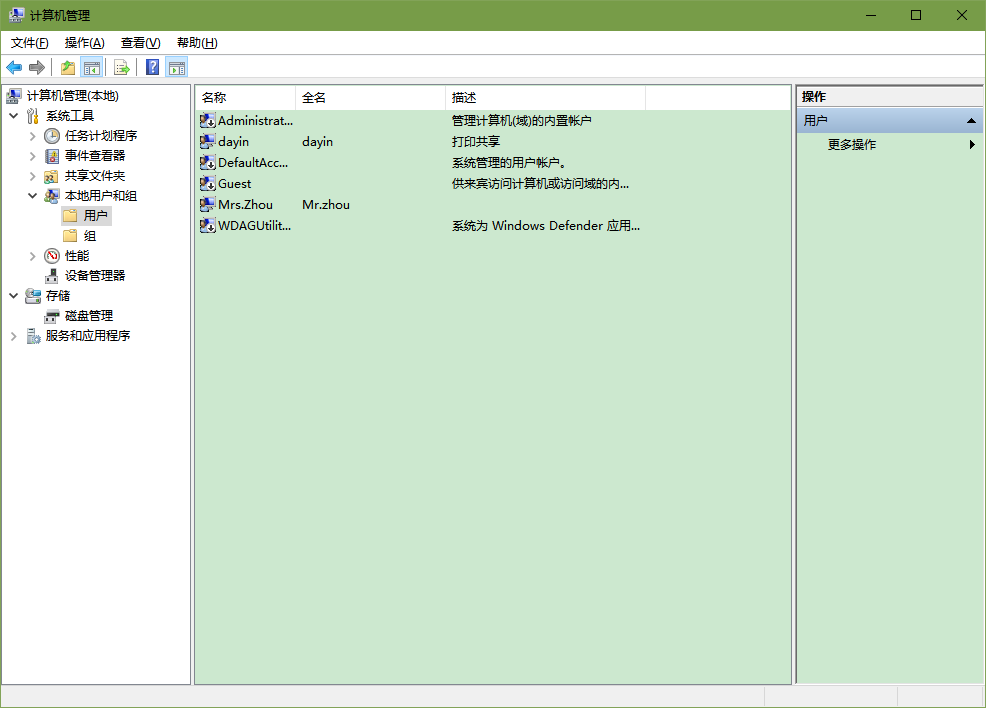Toggle the console tree show/hide icon
986x708 pixels.
coord(92,67)
